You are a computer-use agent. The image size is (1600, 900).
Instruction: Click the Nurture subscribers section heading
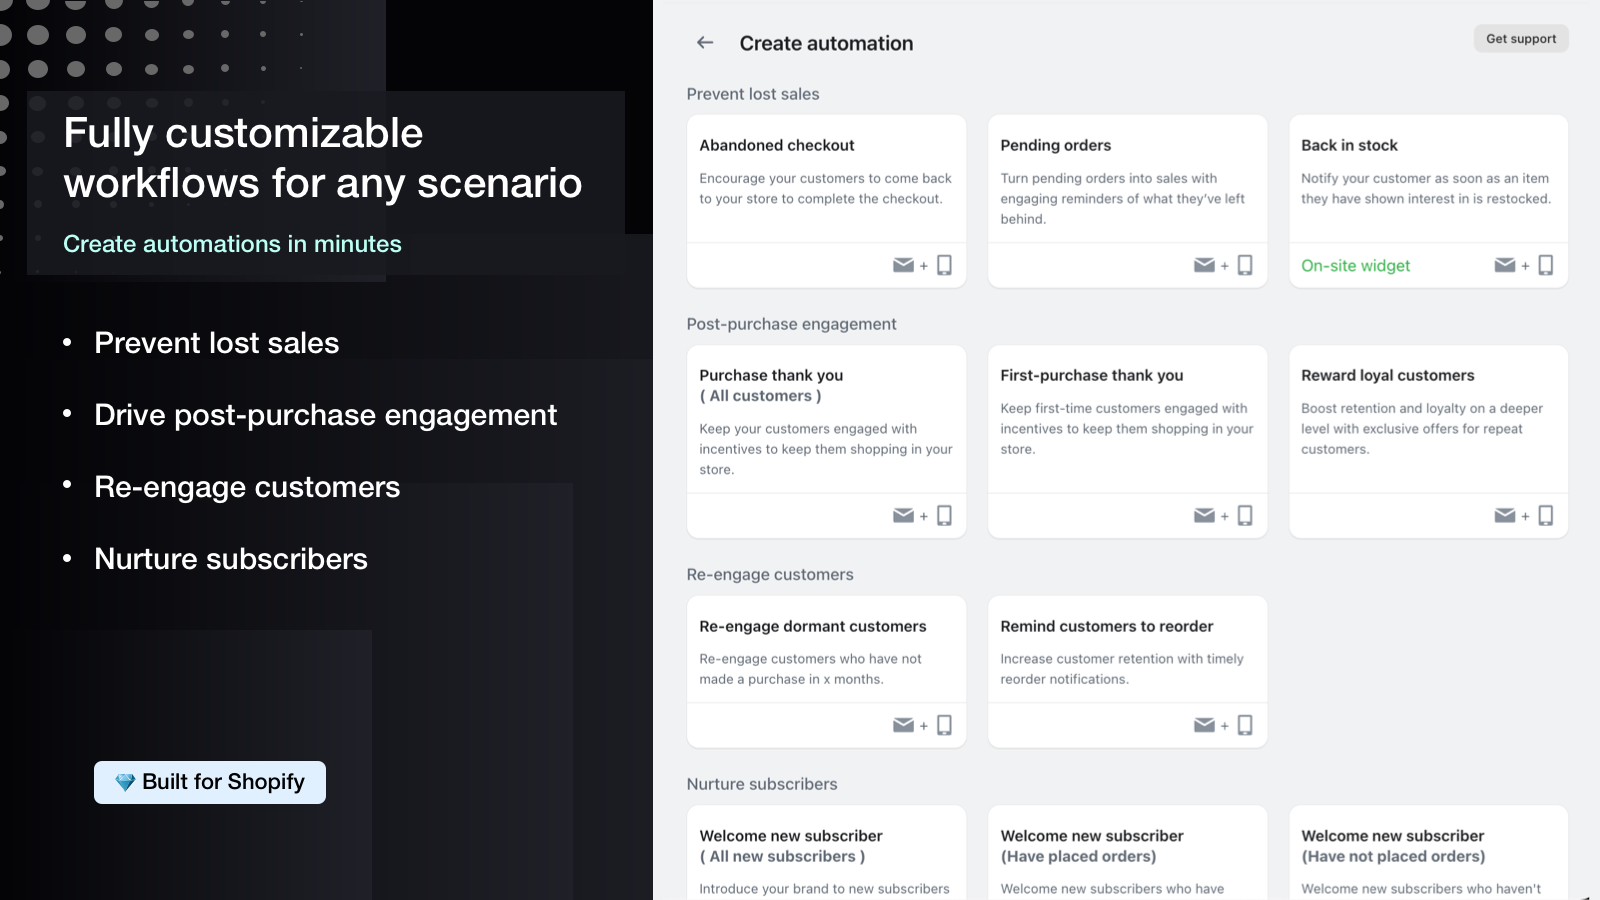click(x=762, y=784)
